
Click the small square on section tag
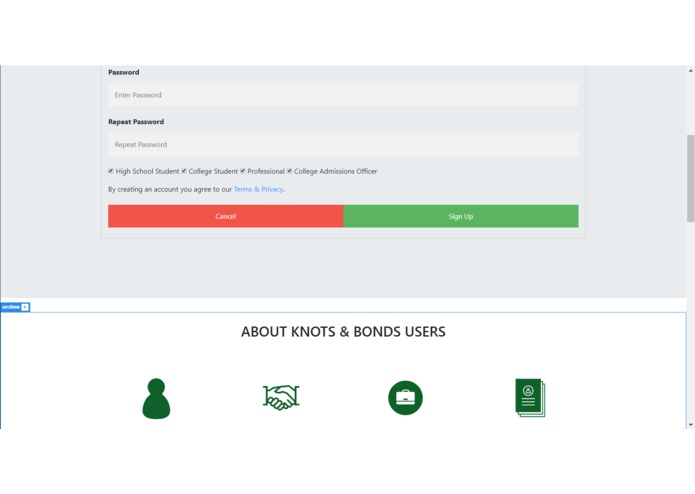coord(25,307)
